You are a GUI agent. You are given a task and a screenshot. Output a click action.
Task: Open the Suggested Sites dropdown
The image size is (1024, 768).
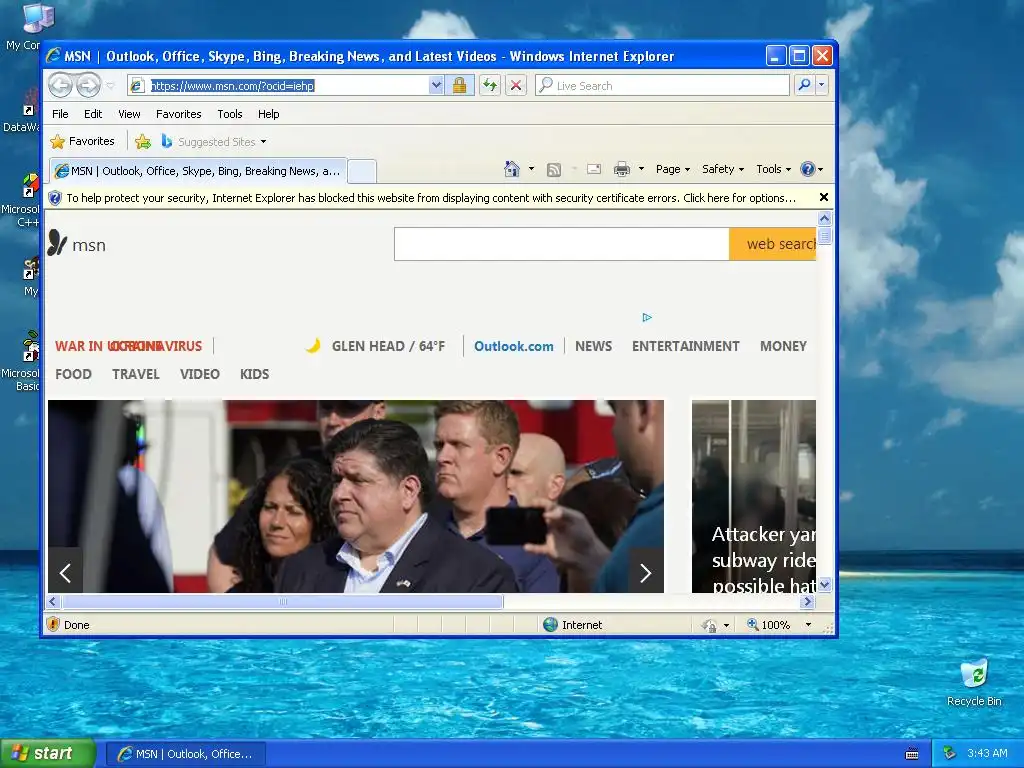[214, 142]
